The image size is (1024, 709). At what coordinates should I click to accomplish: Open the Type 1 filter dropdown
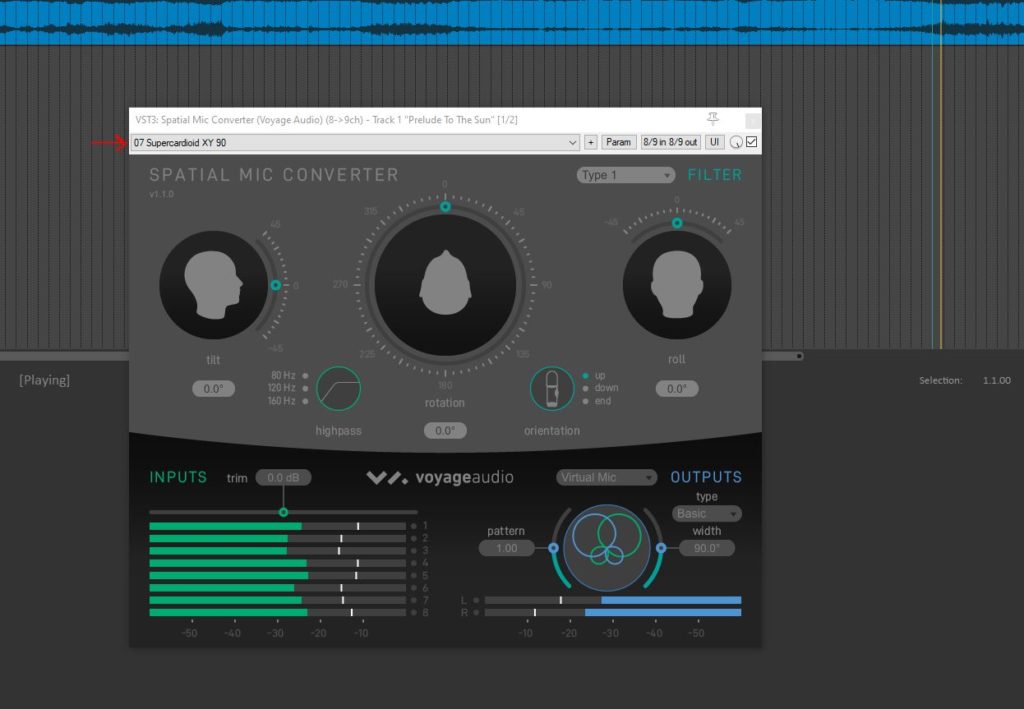(x=625, y=175)
